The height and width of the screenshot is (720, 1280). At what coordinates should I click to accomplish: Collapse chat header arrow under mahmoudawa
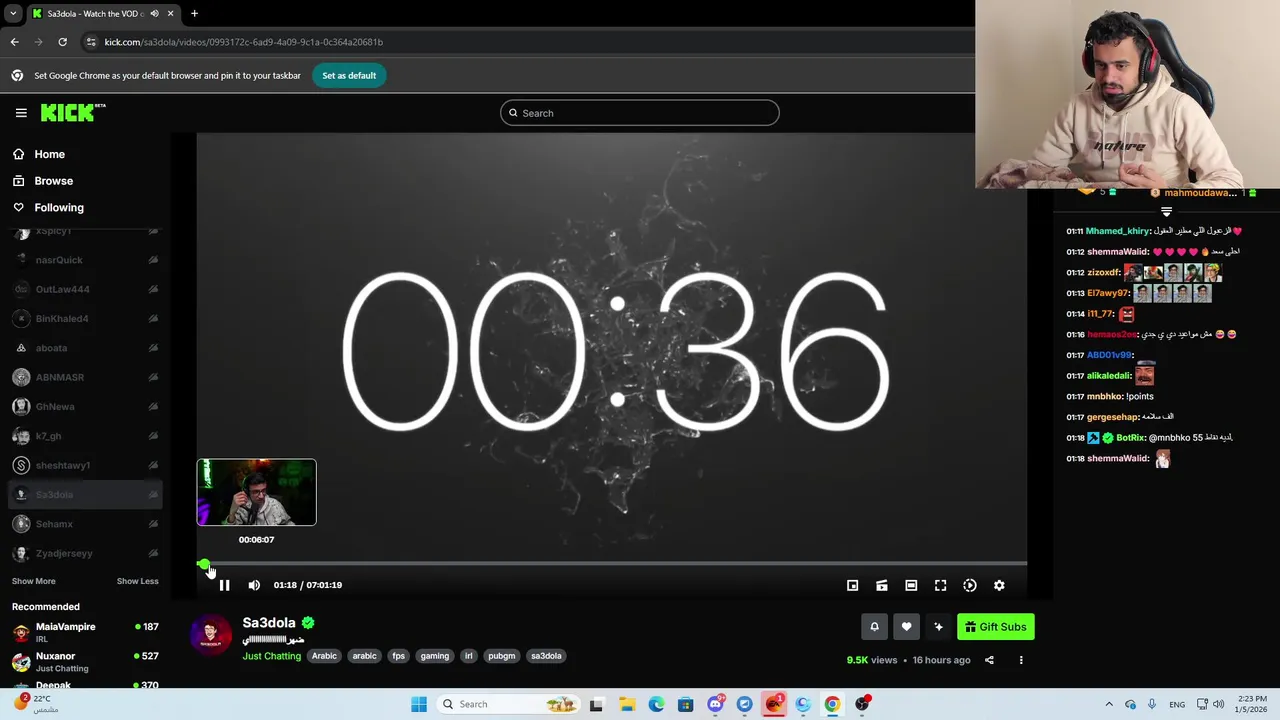[x=1166, y=212]
